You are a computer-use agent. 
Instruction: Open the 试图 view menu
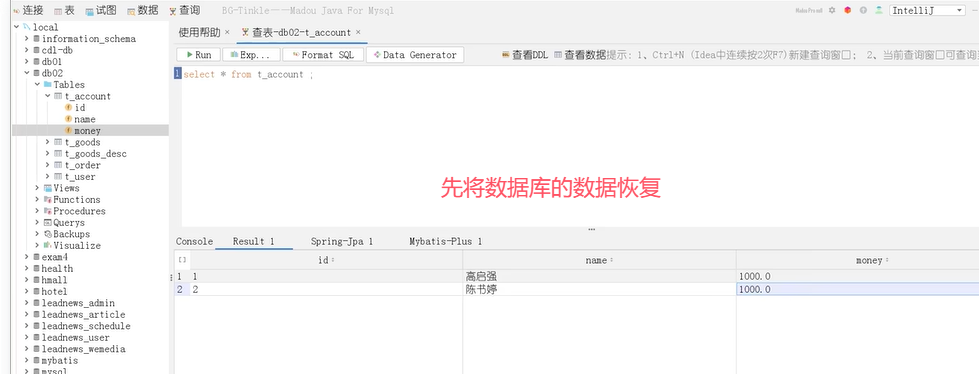(x=101, y=11)
